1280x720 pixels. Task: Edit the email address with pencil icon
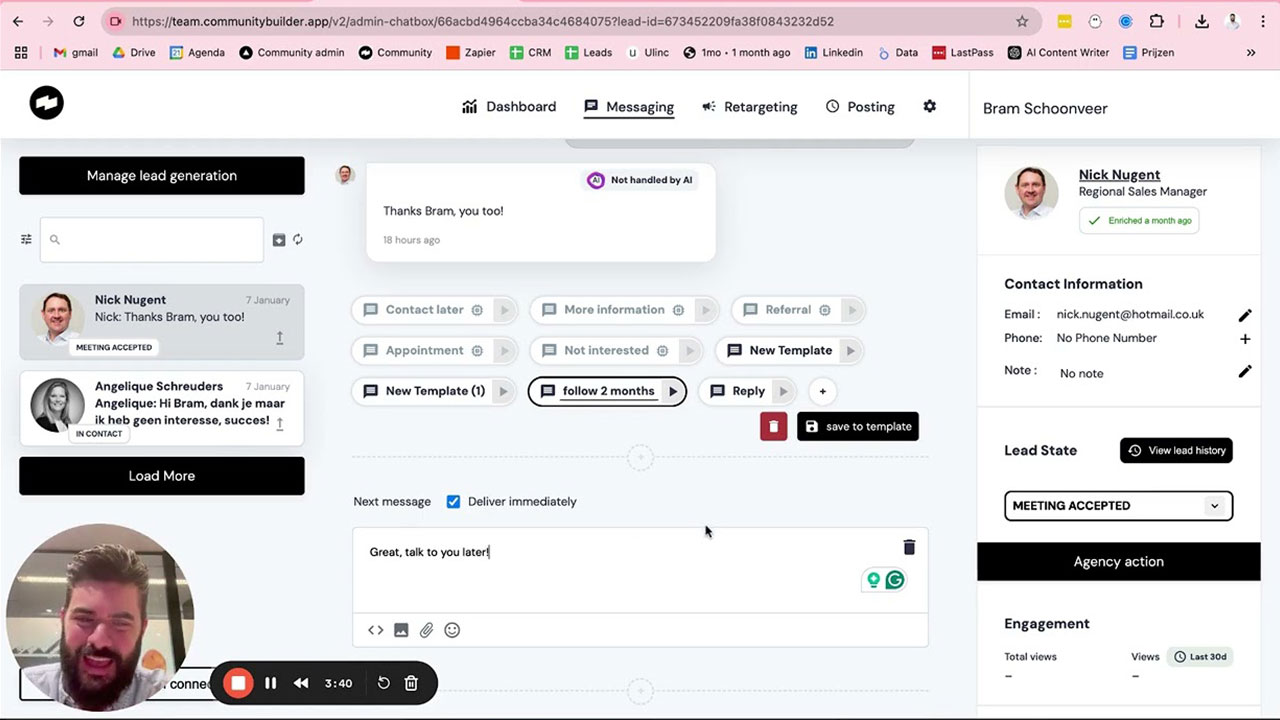coord(1245,315)
